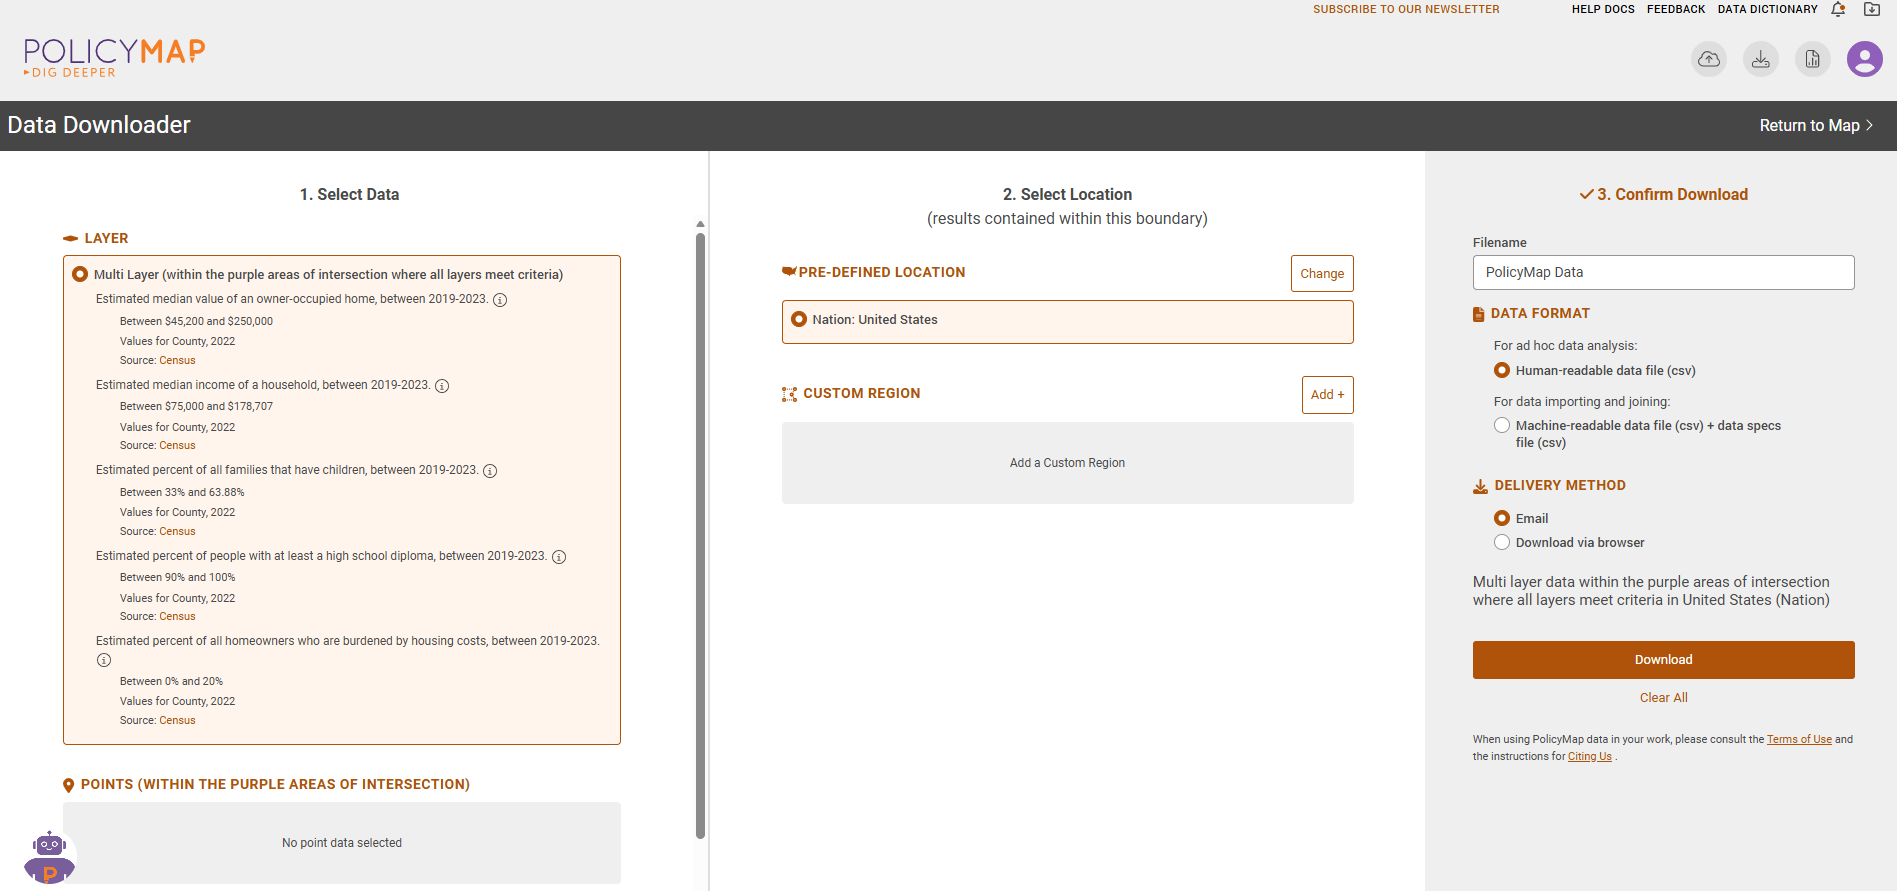Screen dimensions: 1897x891
Task: Click the orange Download button
Action: (1663, 660)
